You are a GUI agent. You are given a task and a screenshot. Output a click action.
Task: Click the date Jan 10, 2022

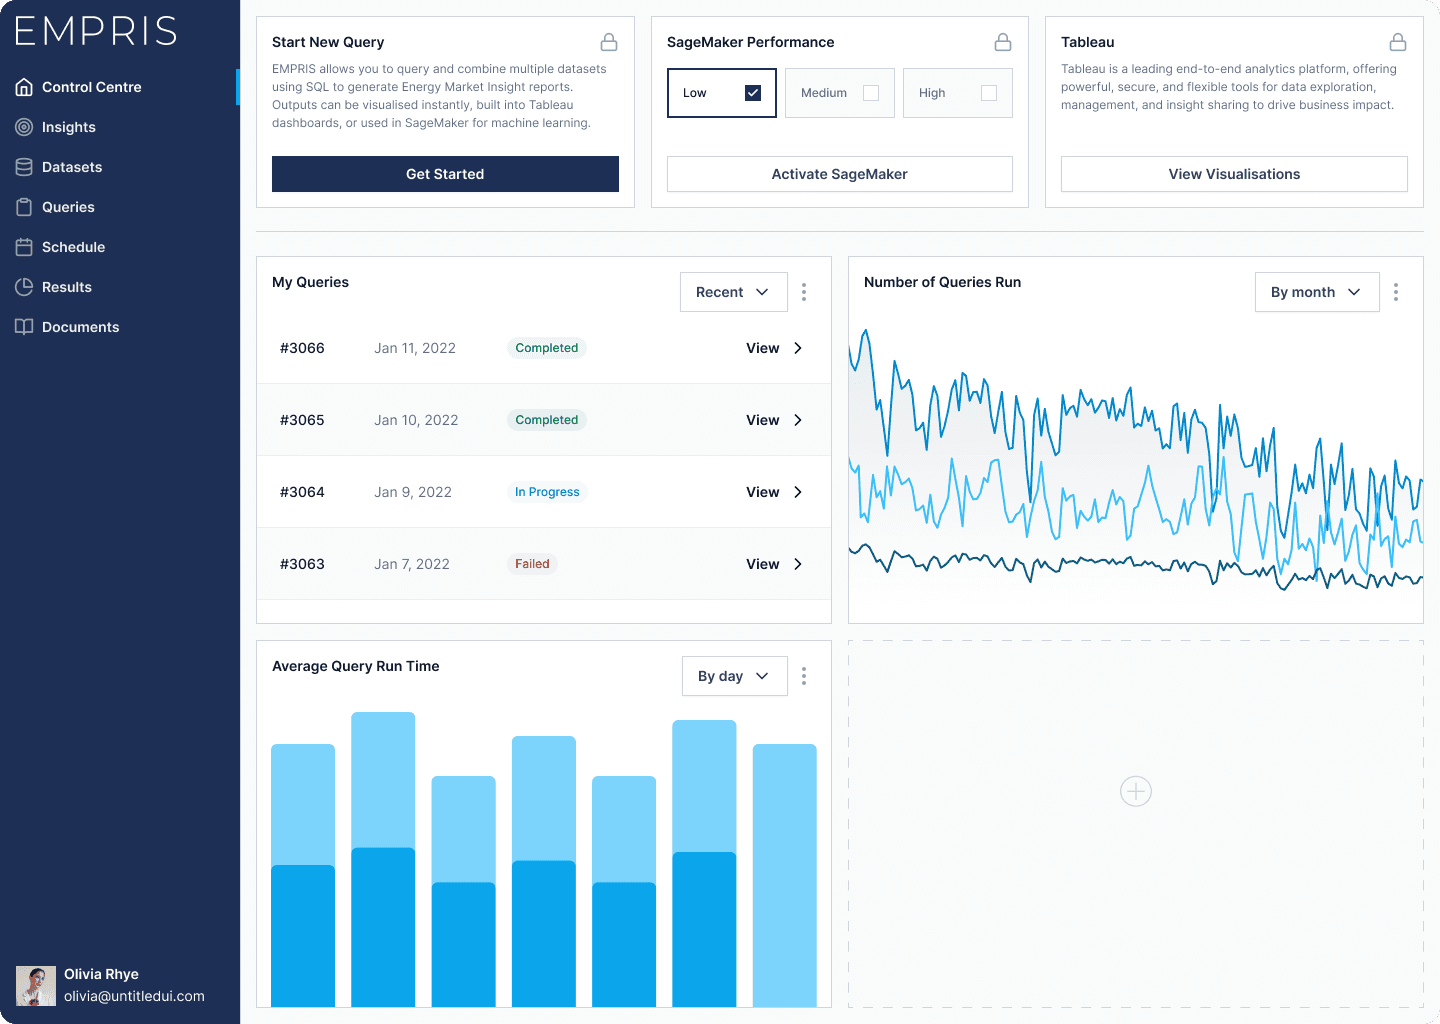click(416, 420)
